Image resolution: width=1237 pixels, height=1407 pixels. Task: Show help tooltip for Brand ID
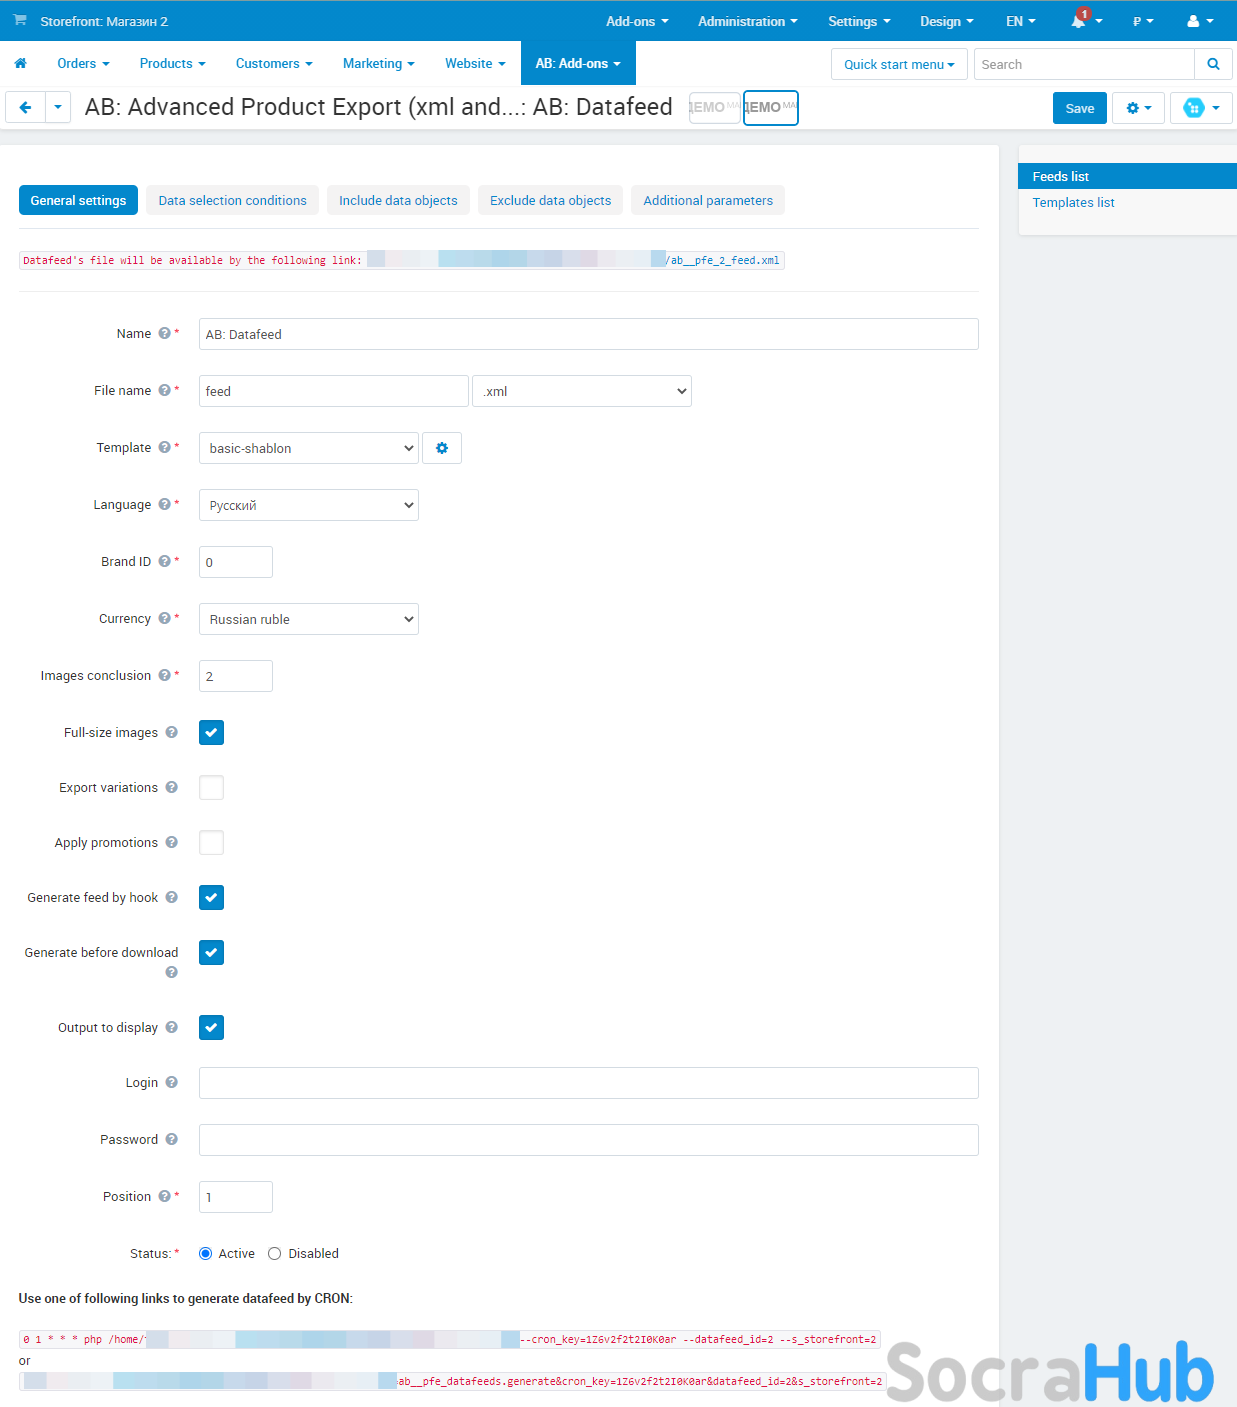(x=164, y=562)
